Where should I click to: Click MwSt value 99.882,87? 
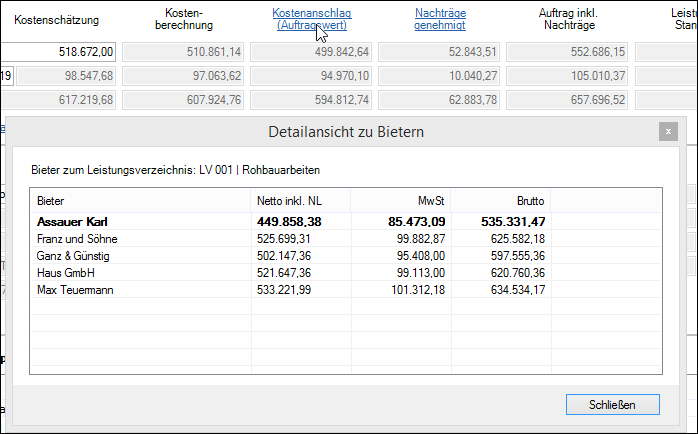coord(421,239)
